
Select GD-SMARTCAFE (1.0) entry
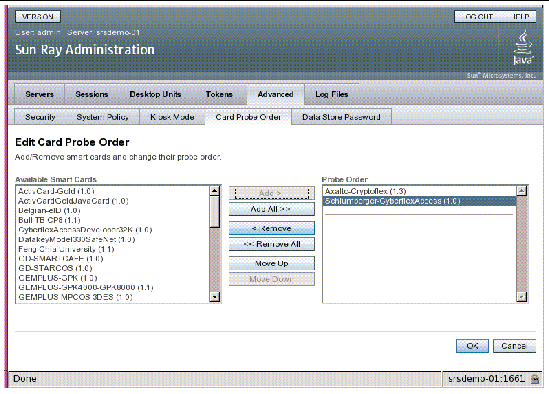[113, 259]
